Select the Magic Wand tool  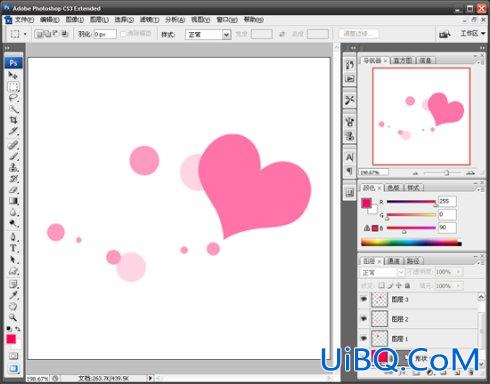(13, 109)
